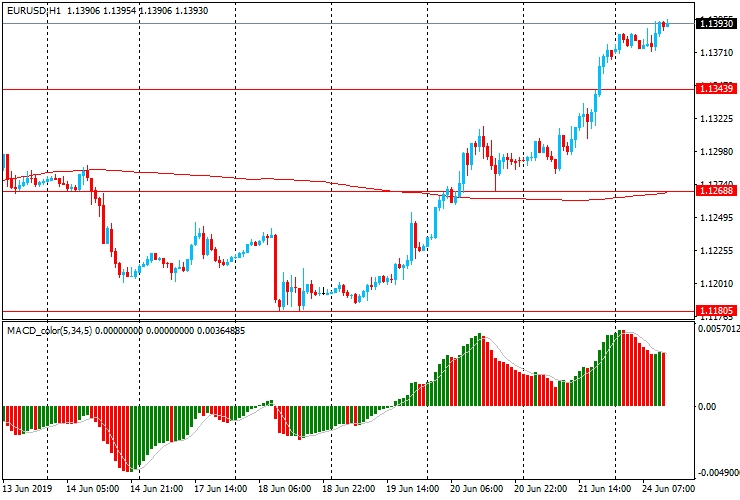Click the 1.12010 price scale value
The height and width of the screenshot is (500, 740).
pyautogui.click(x=716, y=283)
